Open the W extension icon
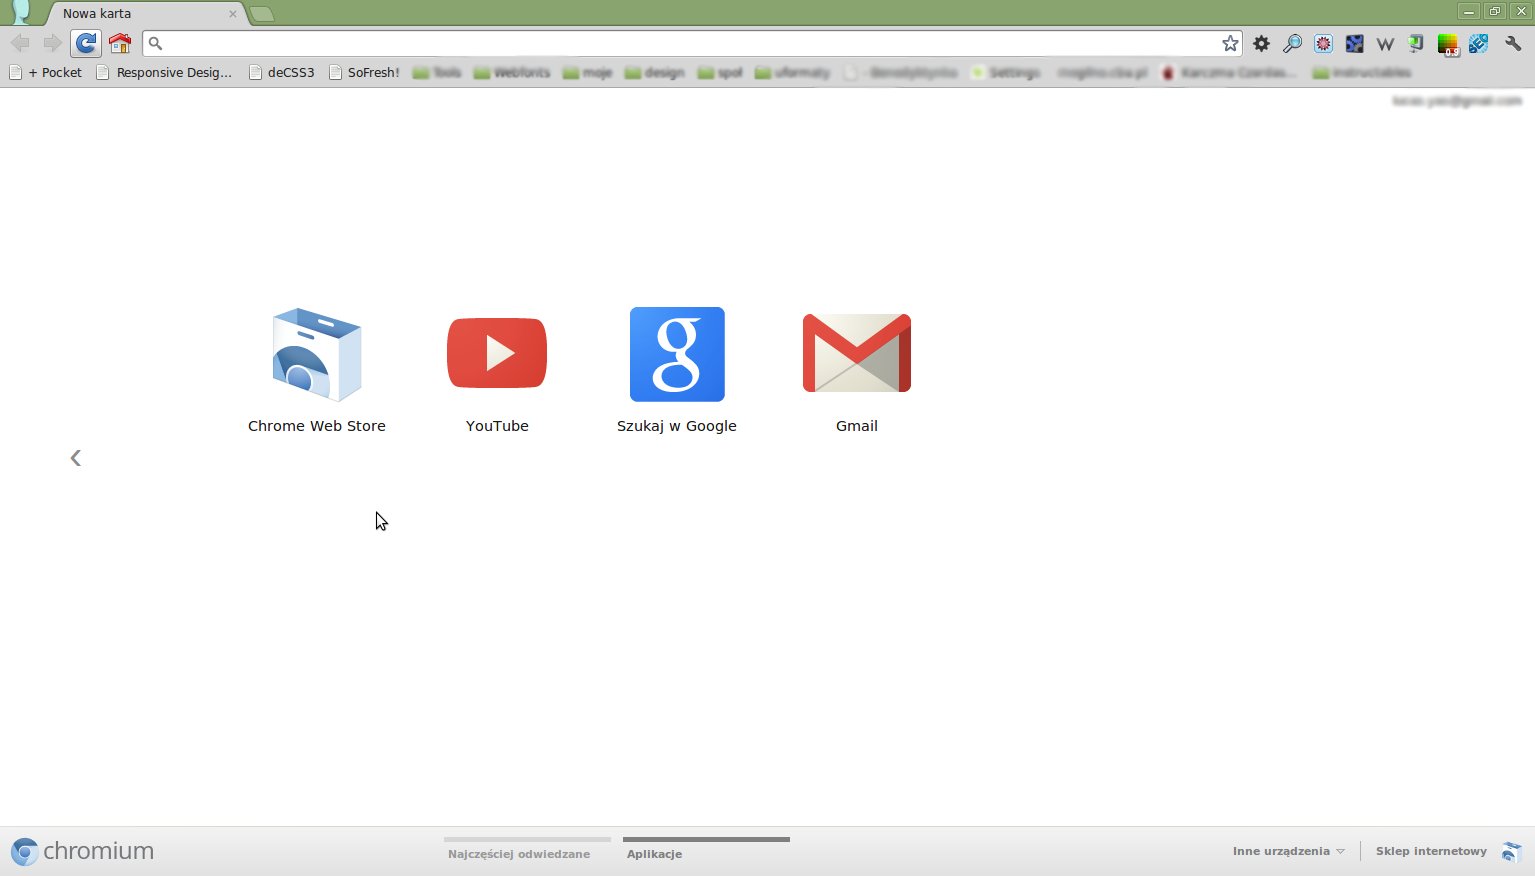1535x876 pixels. (1385, 43)
